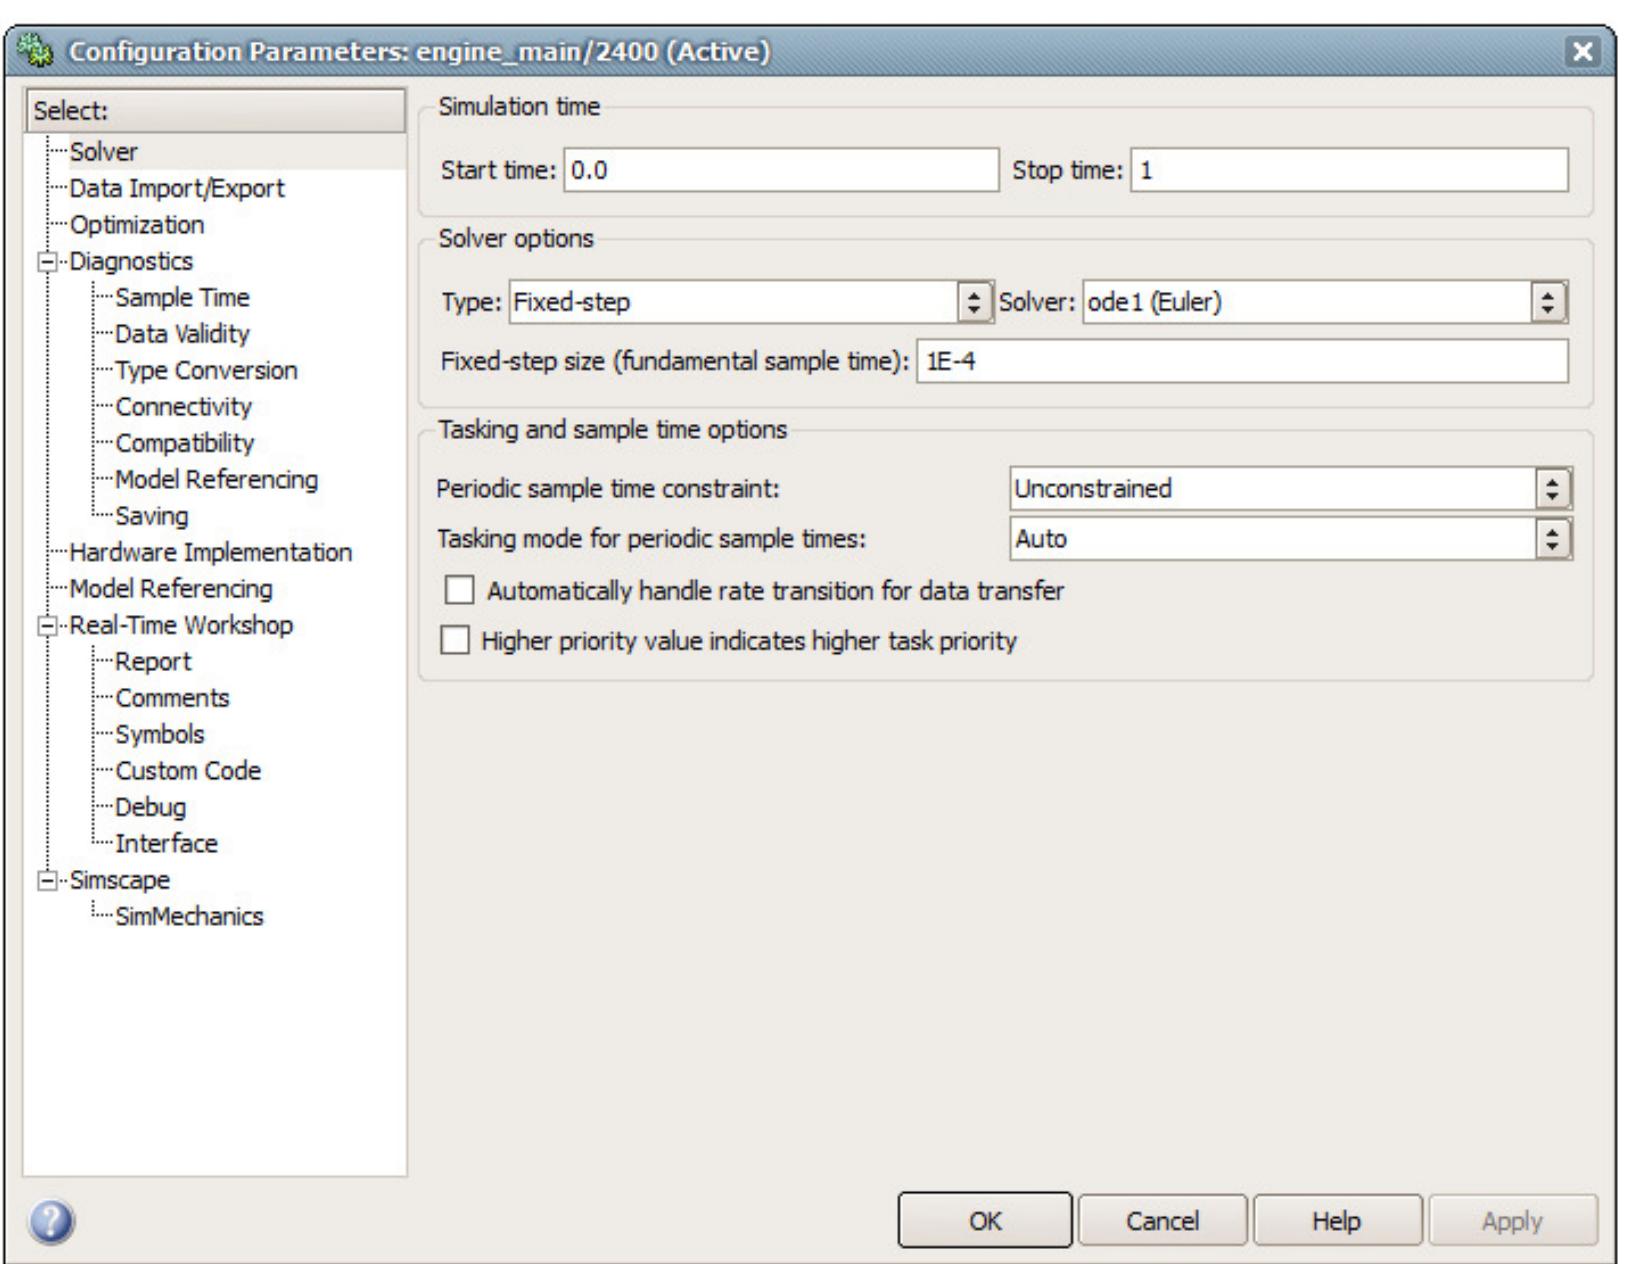Image resolution: width=1630 pixels, height=1264 pixels.
Task: Select Type Conversion tree item
Action: coord(206,370)
